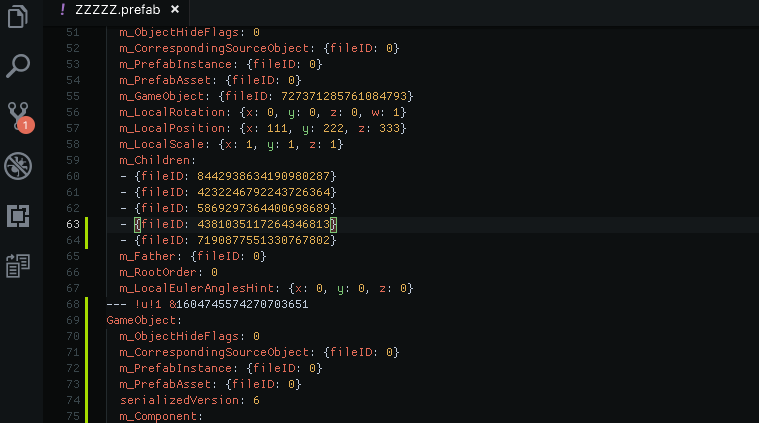
Task: Click the m_Children key
Action: (x=154, y=160)
